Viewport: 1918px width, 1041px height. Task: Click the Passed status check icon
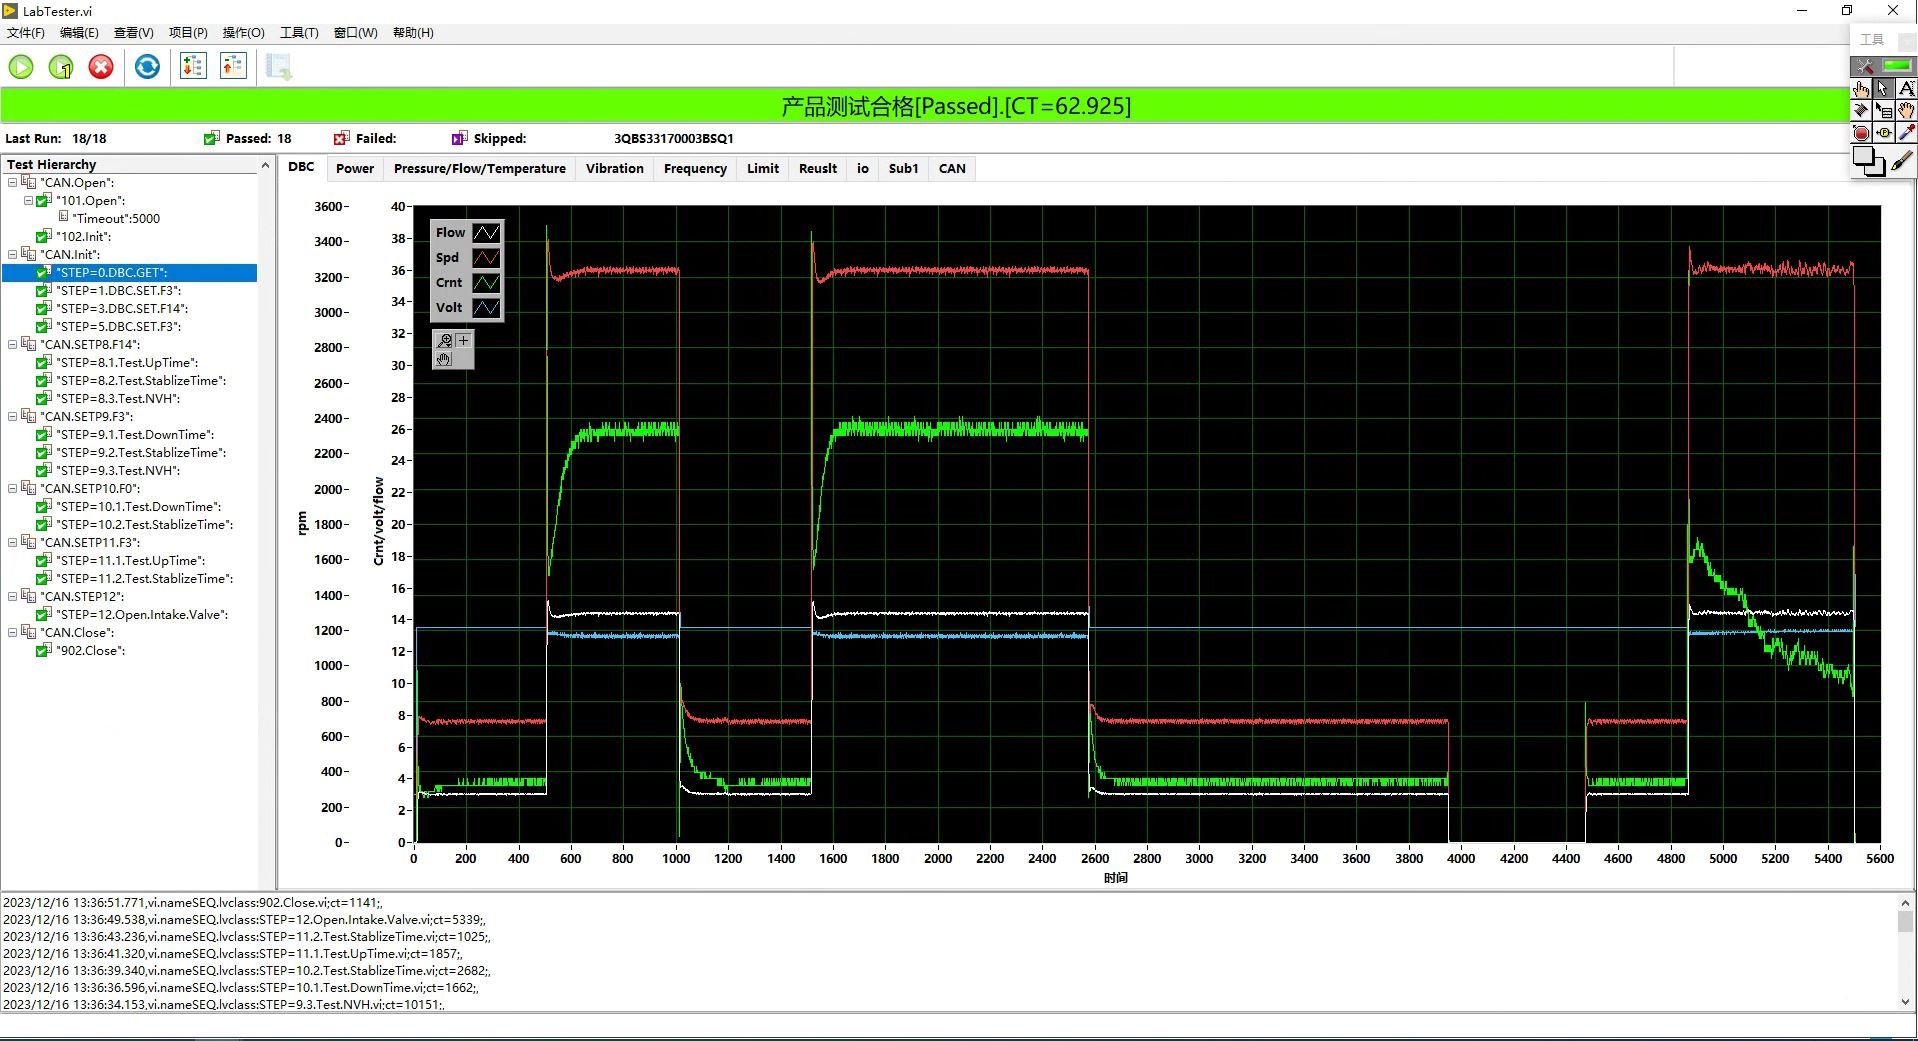pos(211,138)
